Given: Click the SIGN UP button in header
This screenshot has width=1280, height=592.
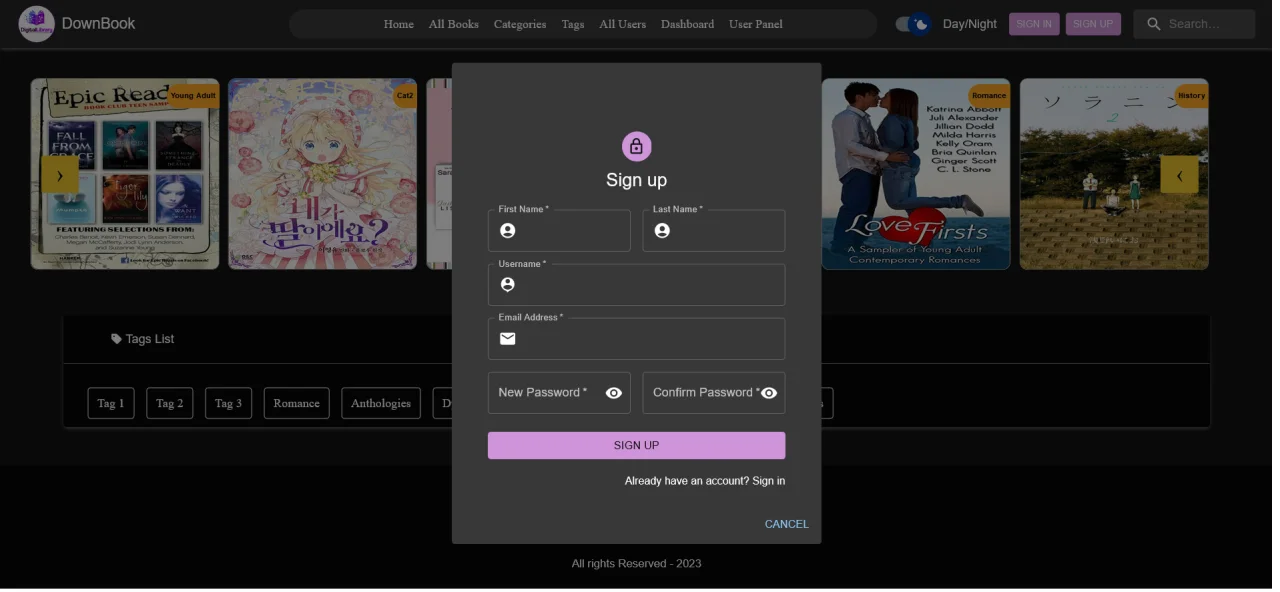Looking at the screenshot, I should pos(1093,24).
